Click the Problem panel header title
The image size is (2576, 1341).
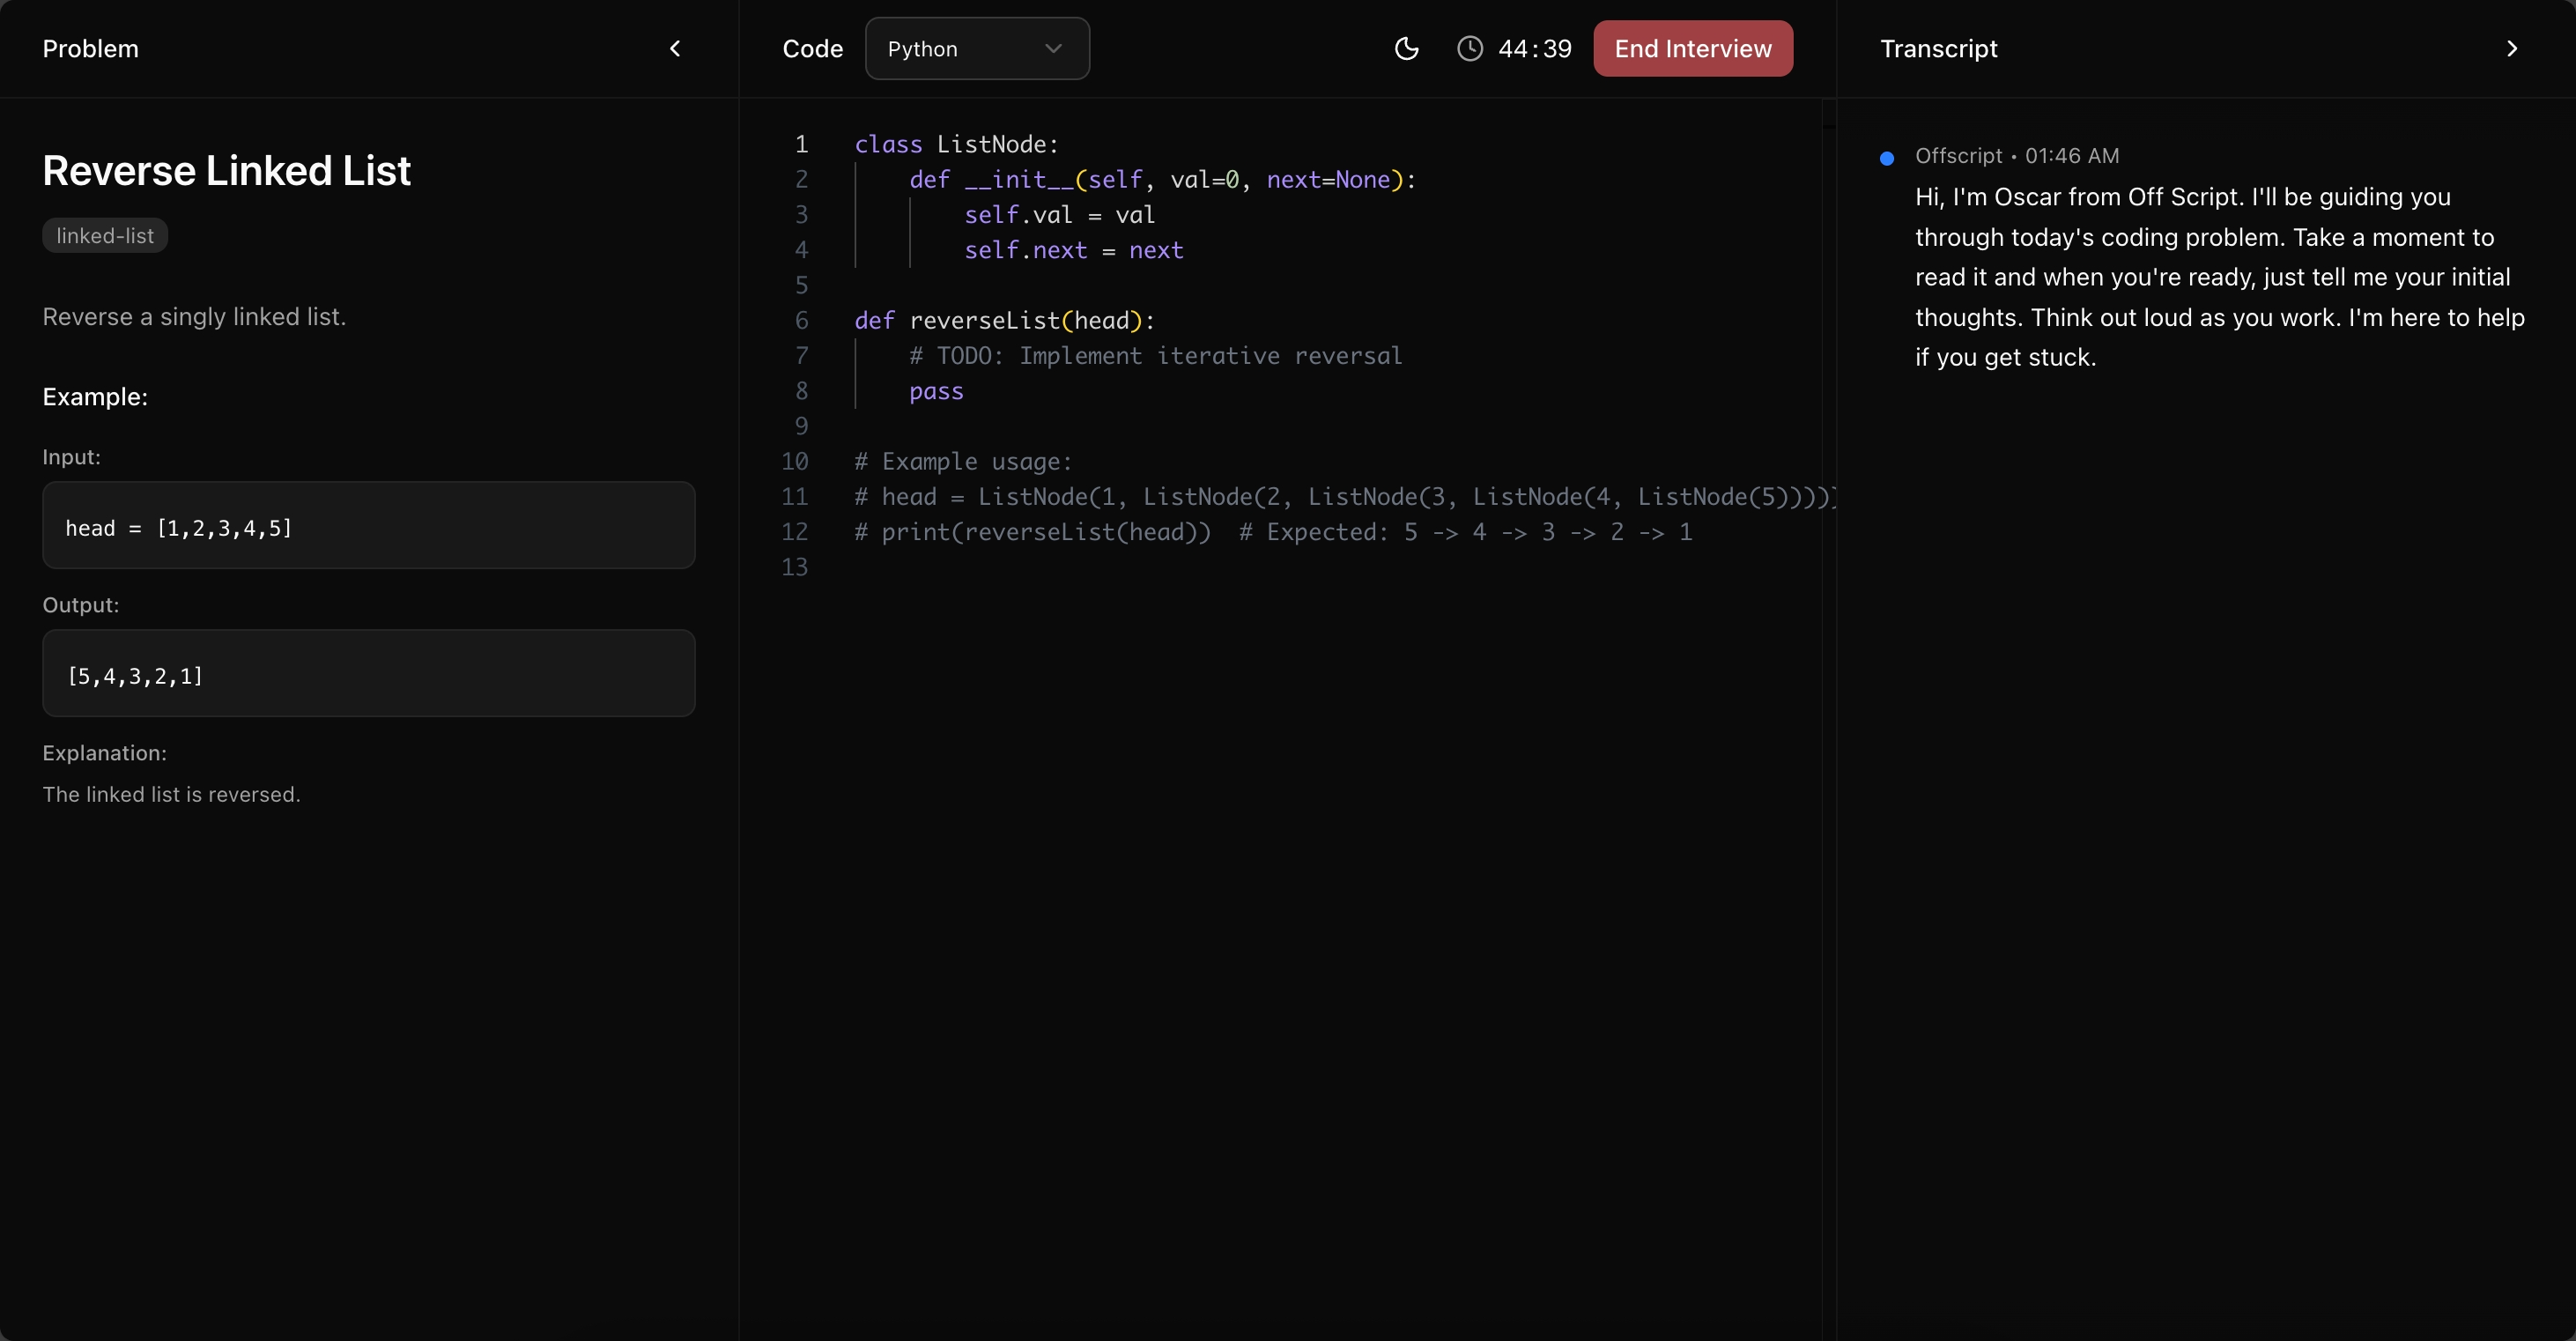90,49
